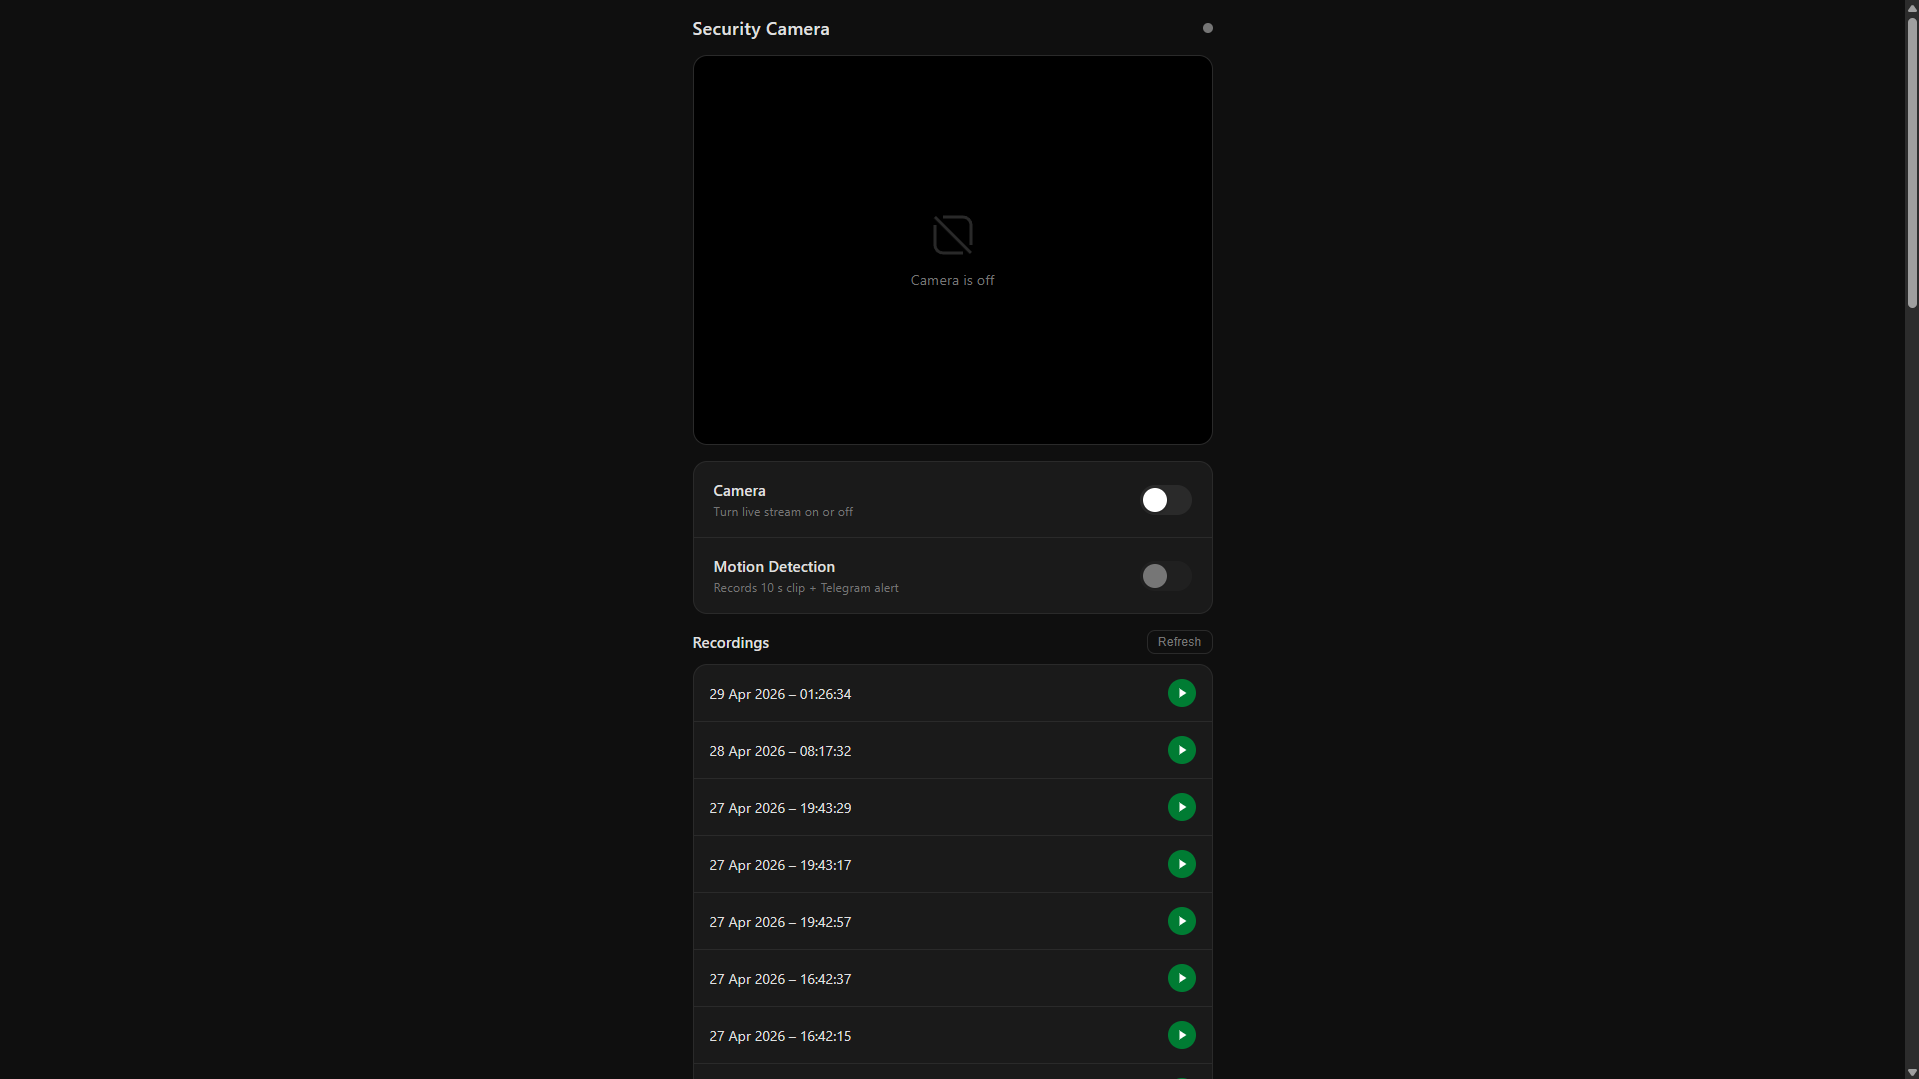Click the page's vertical scrollbar thumb
This screenshot has height=1079, width=1919.
tap(1911, 163)
